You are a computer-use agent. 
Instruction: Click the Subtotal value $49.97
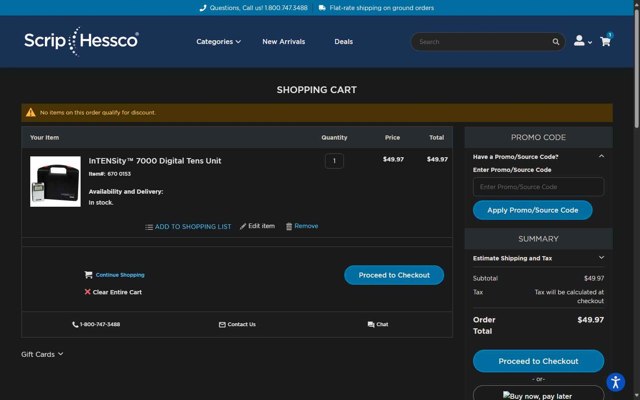[x=594, y=278]
